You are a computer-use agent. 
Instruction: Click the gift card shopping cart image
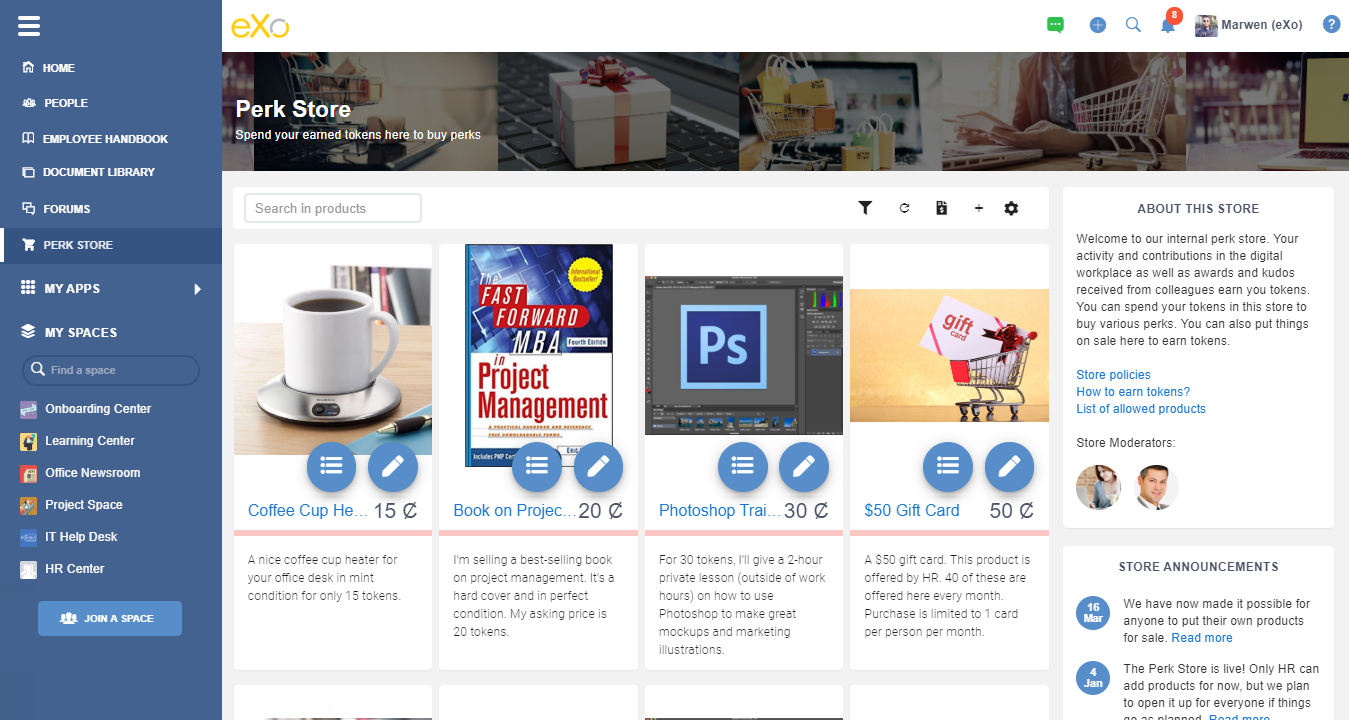point(949,355)
